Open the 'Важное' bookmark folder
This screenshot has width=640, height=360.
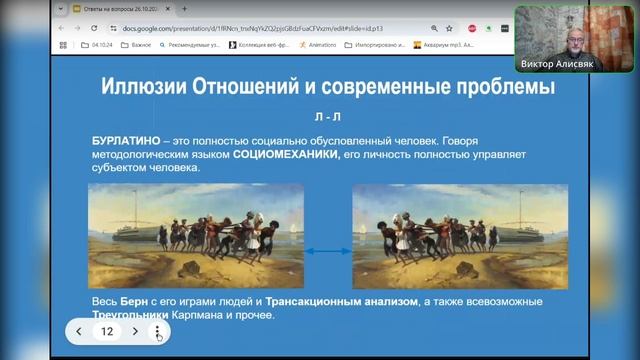tap(136, 45)
